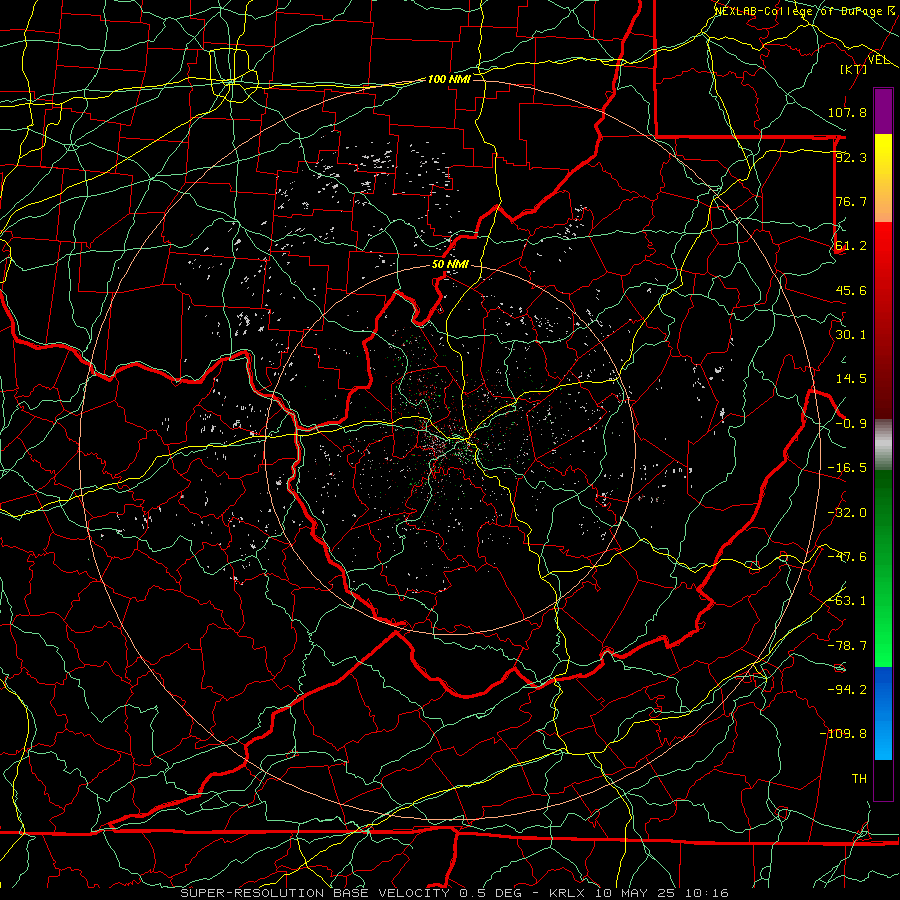This screenshot has height=900, width=900.
Task: Click the SUPER-RESOLUTION BASE VELOCITY caption text
Action: (315, 893)
